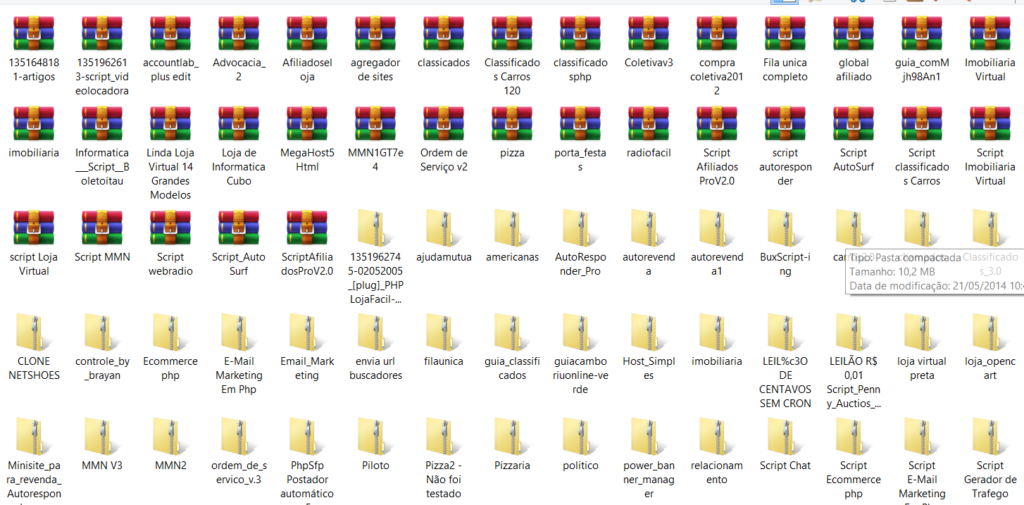Image resolution: width=1024 pixels, height=505 pixels.
Task: Click the filaunica zip folder icon
Action: tap(443, 331)
